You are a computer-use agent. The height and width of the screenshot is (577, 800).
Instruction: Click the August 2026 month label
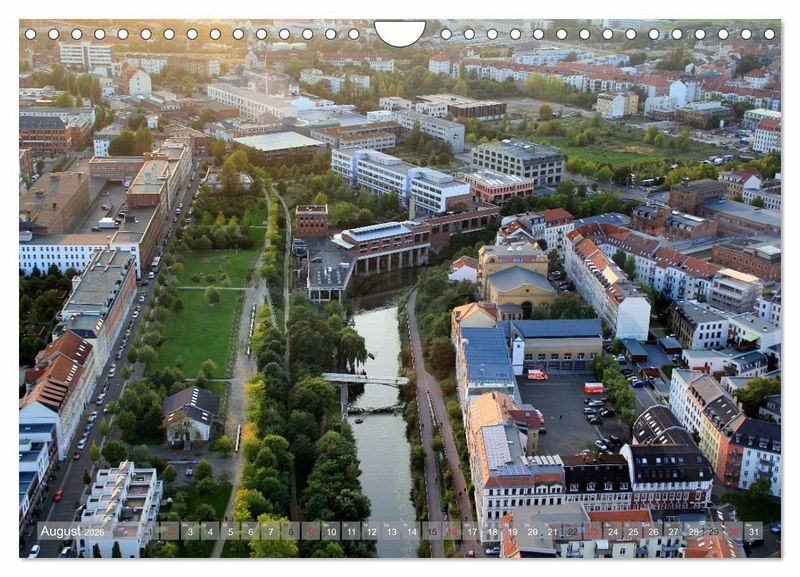point(72,532)
